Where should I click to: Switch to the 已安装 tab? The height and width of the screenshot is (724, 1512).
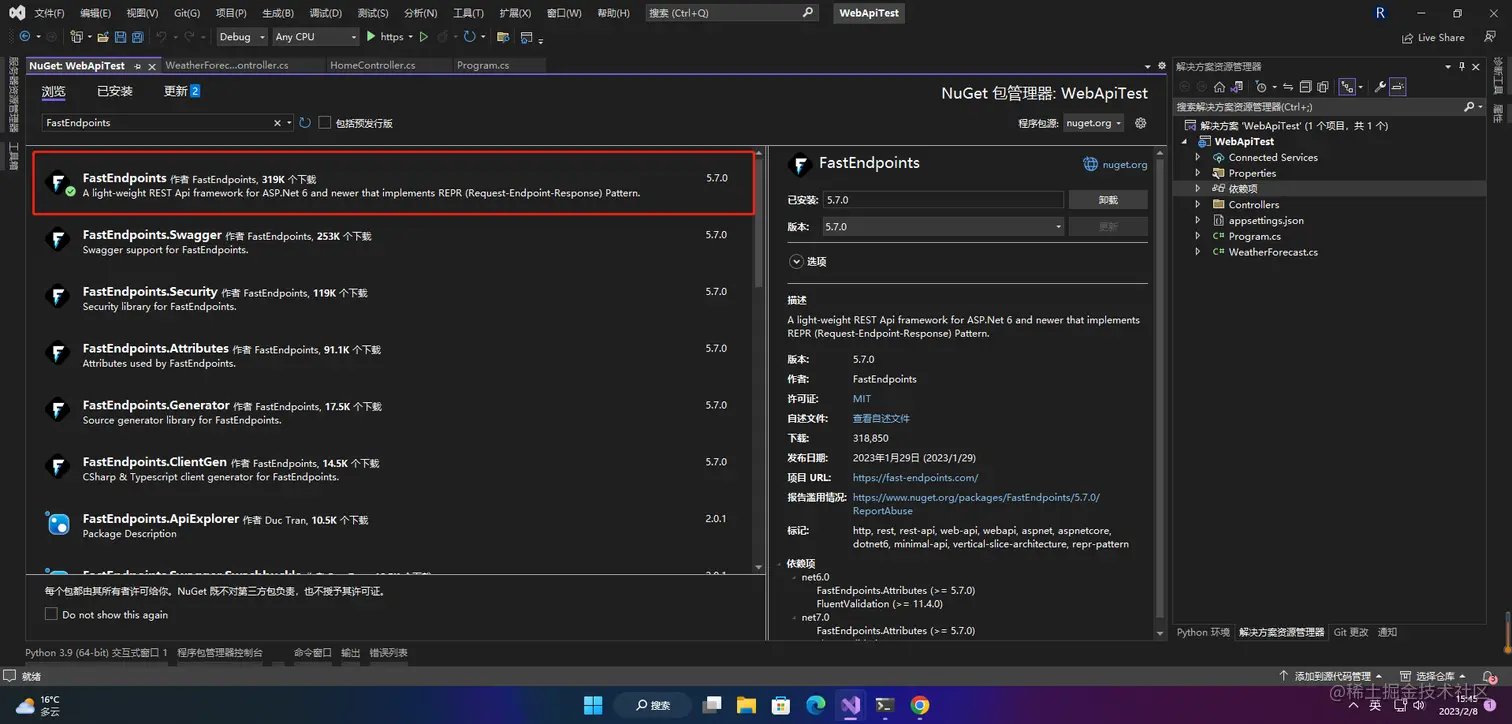[x=115, y=91]
